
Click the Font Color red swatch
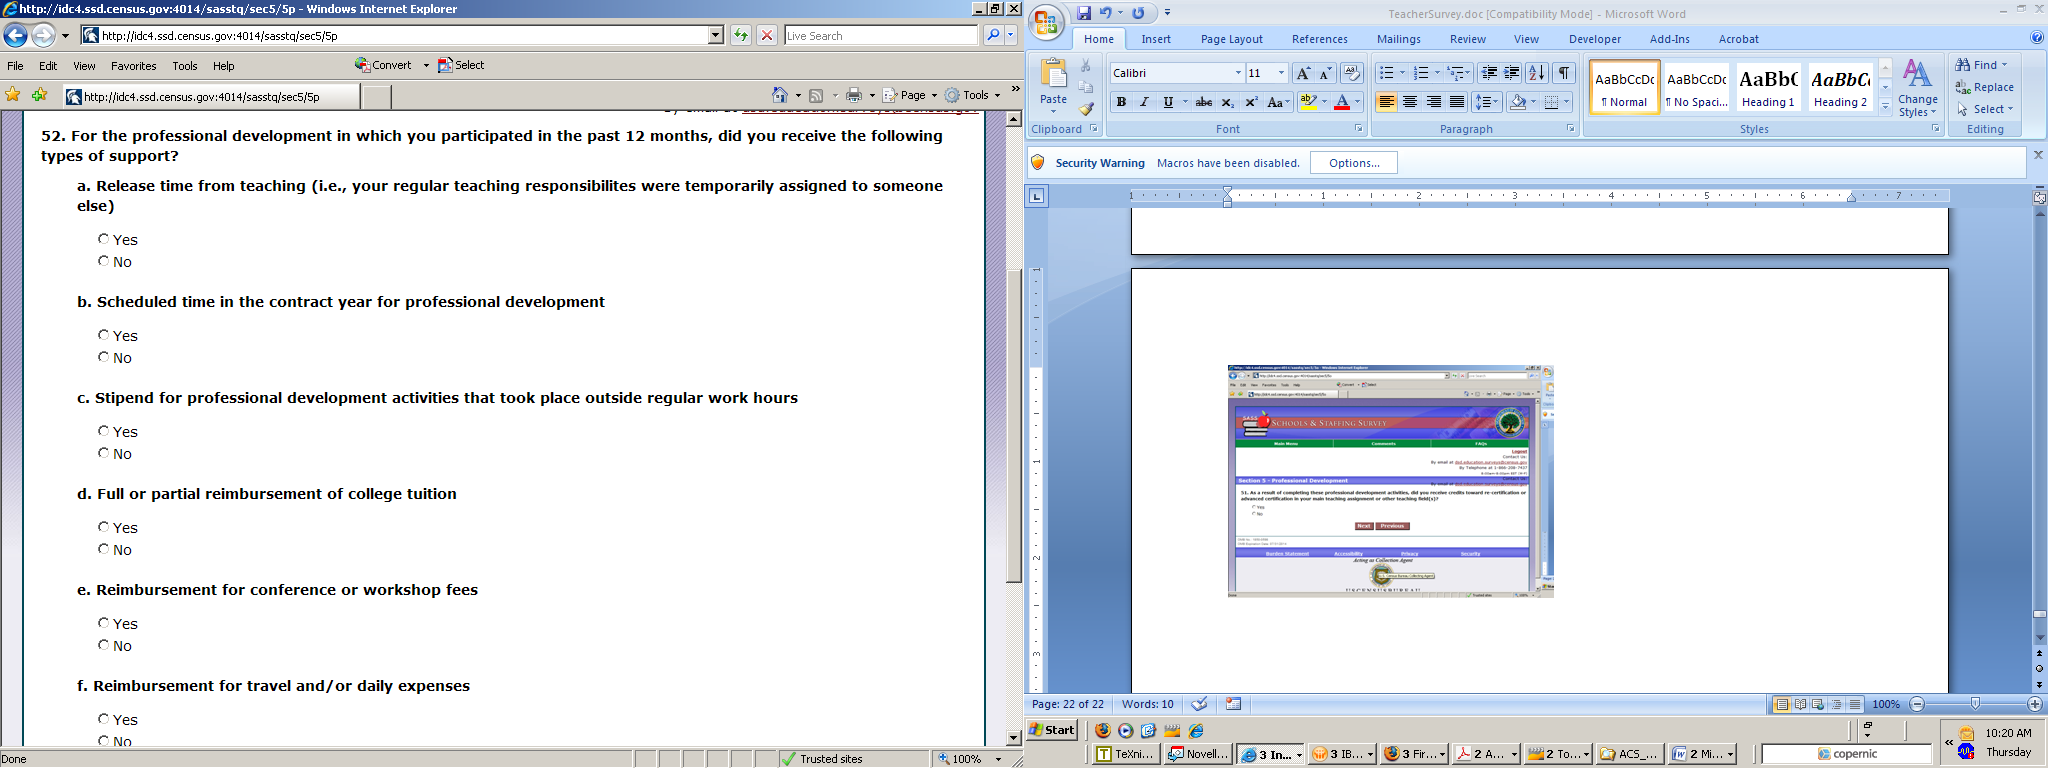1342,102
